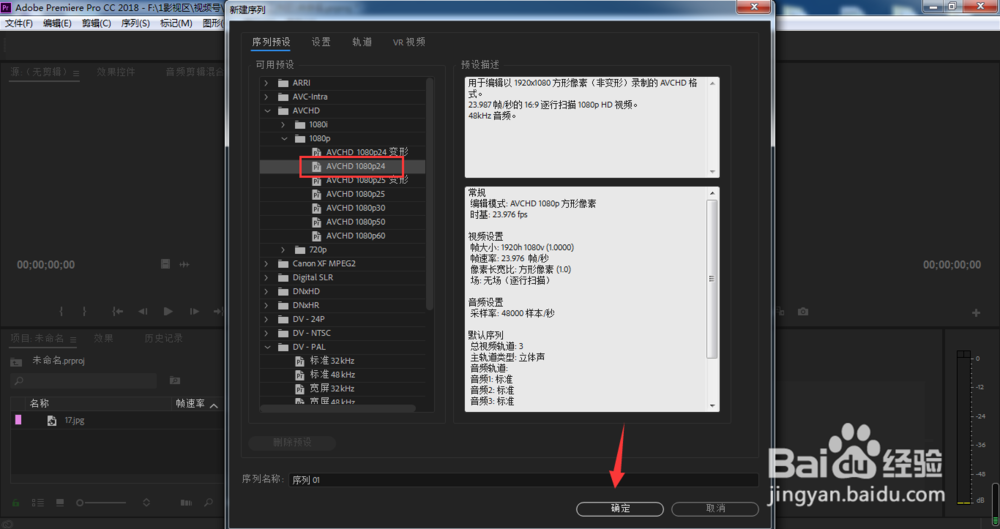1000x529 pixels.
Task: Switch project panel to icon view
Action: (x=59, y=503)
